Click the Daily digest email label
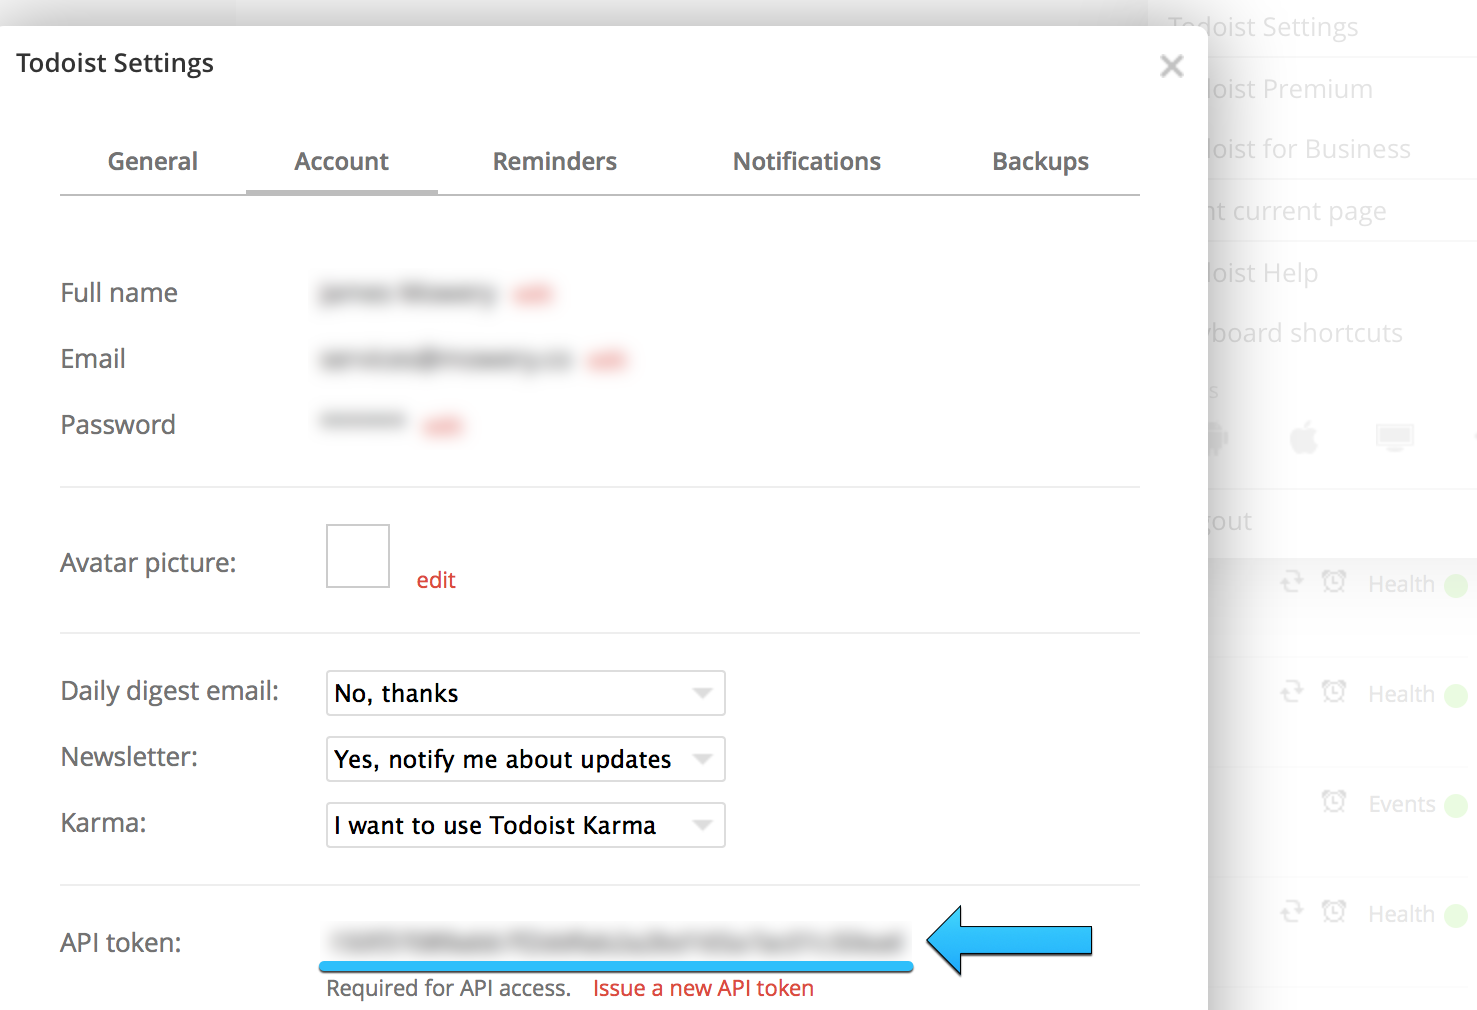This screenshot has height=1010, width=1477. click(170, 691)
